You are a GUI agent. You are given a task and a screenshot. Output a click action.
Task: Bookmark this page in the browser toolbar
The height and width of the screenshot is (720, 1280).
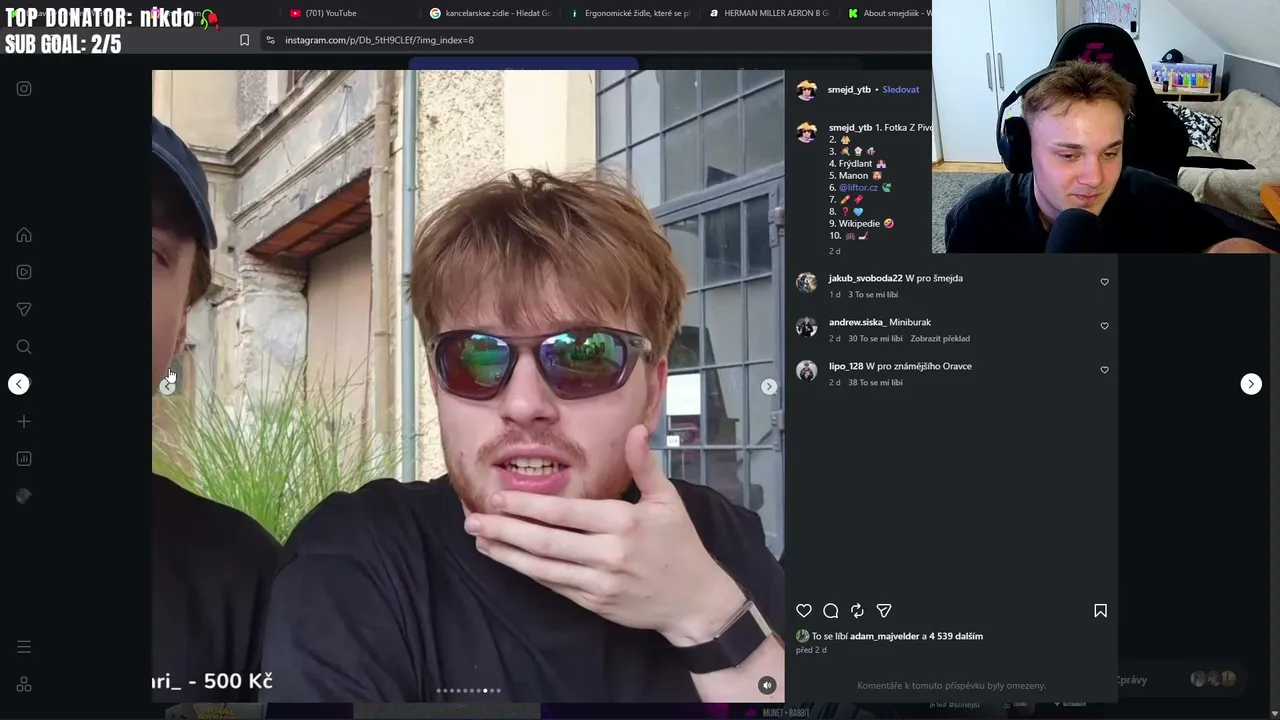pos(244,40)
